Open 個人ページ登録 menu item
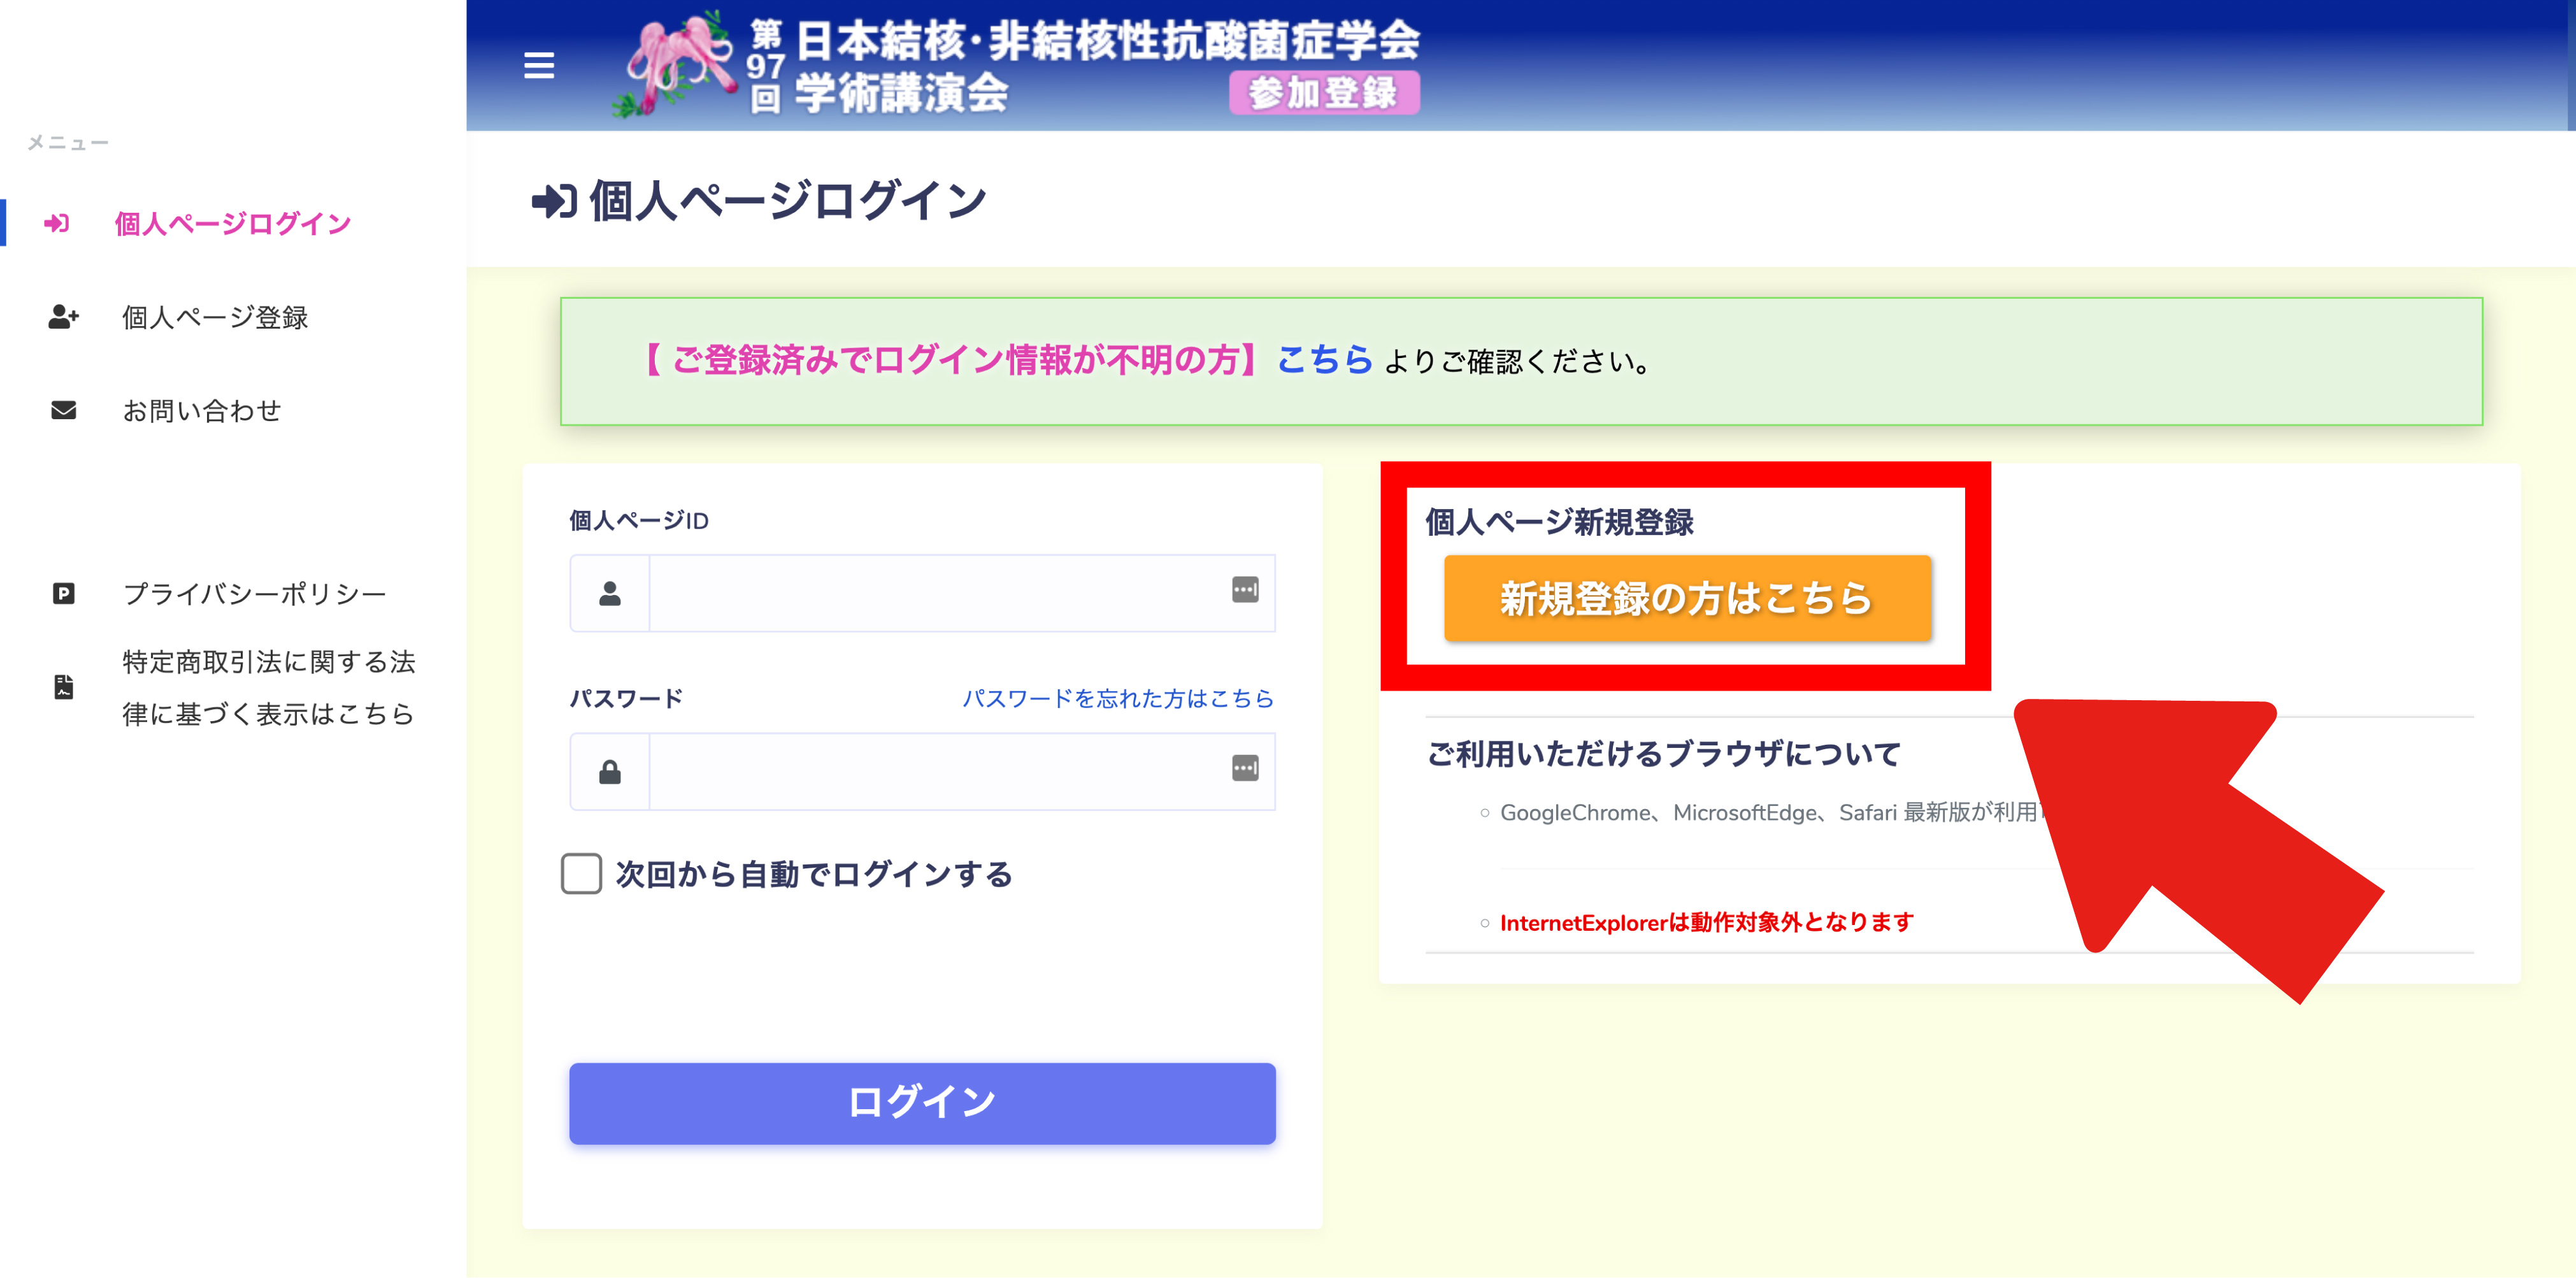Image resolution: width=2576 pixels, height=1278 pixels. point(215,317)
